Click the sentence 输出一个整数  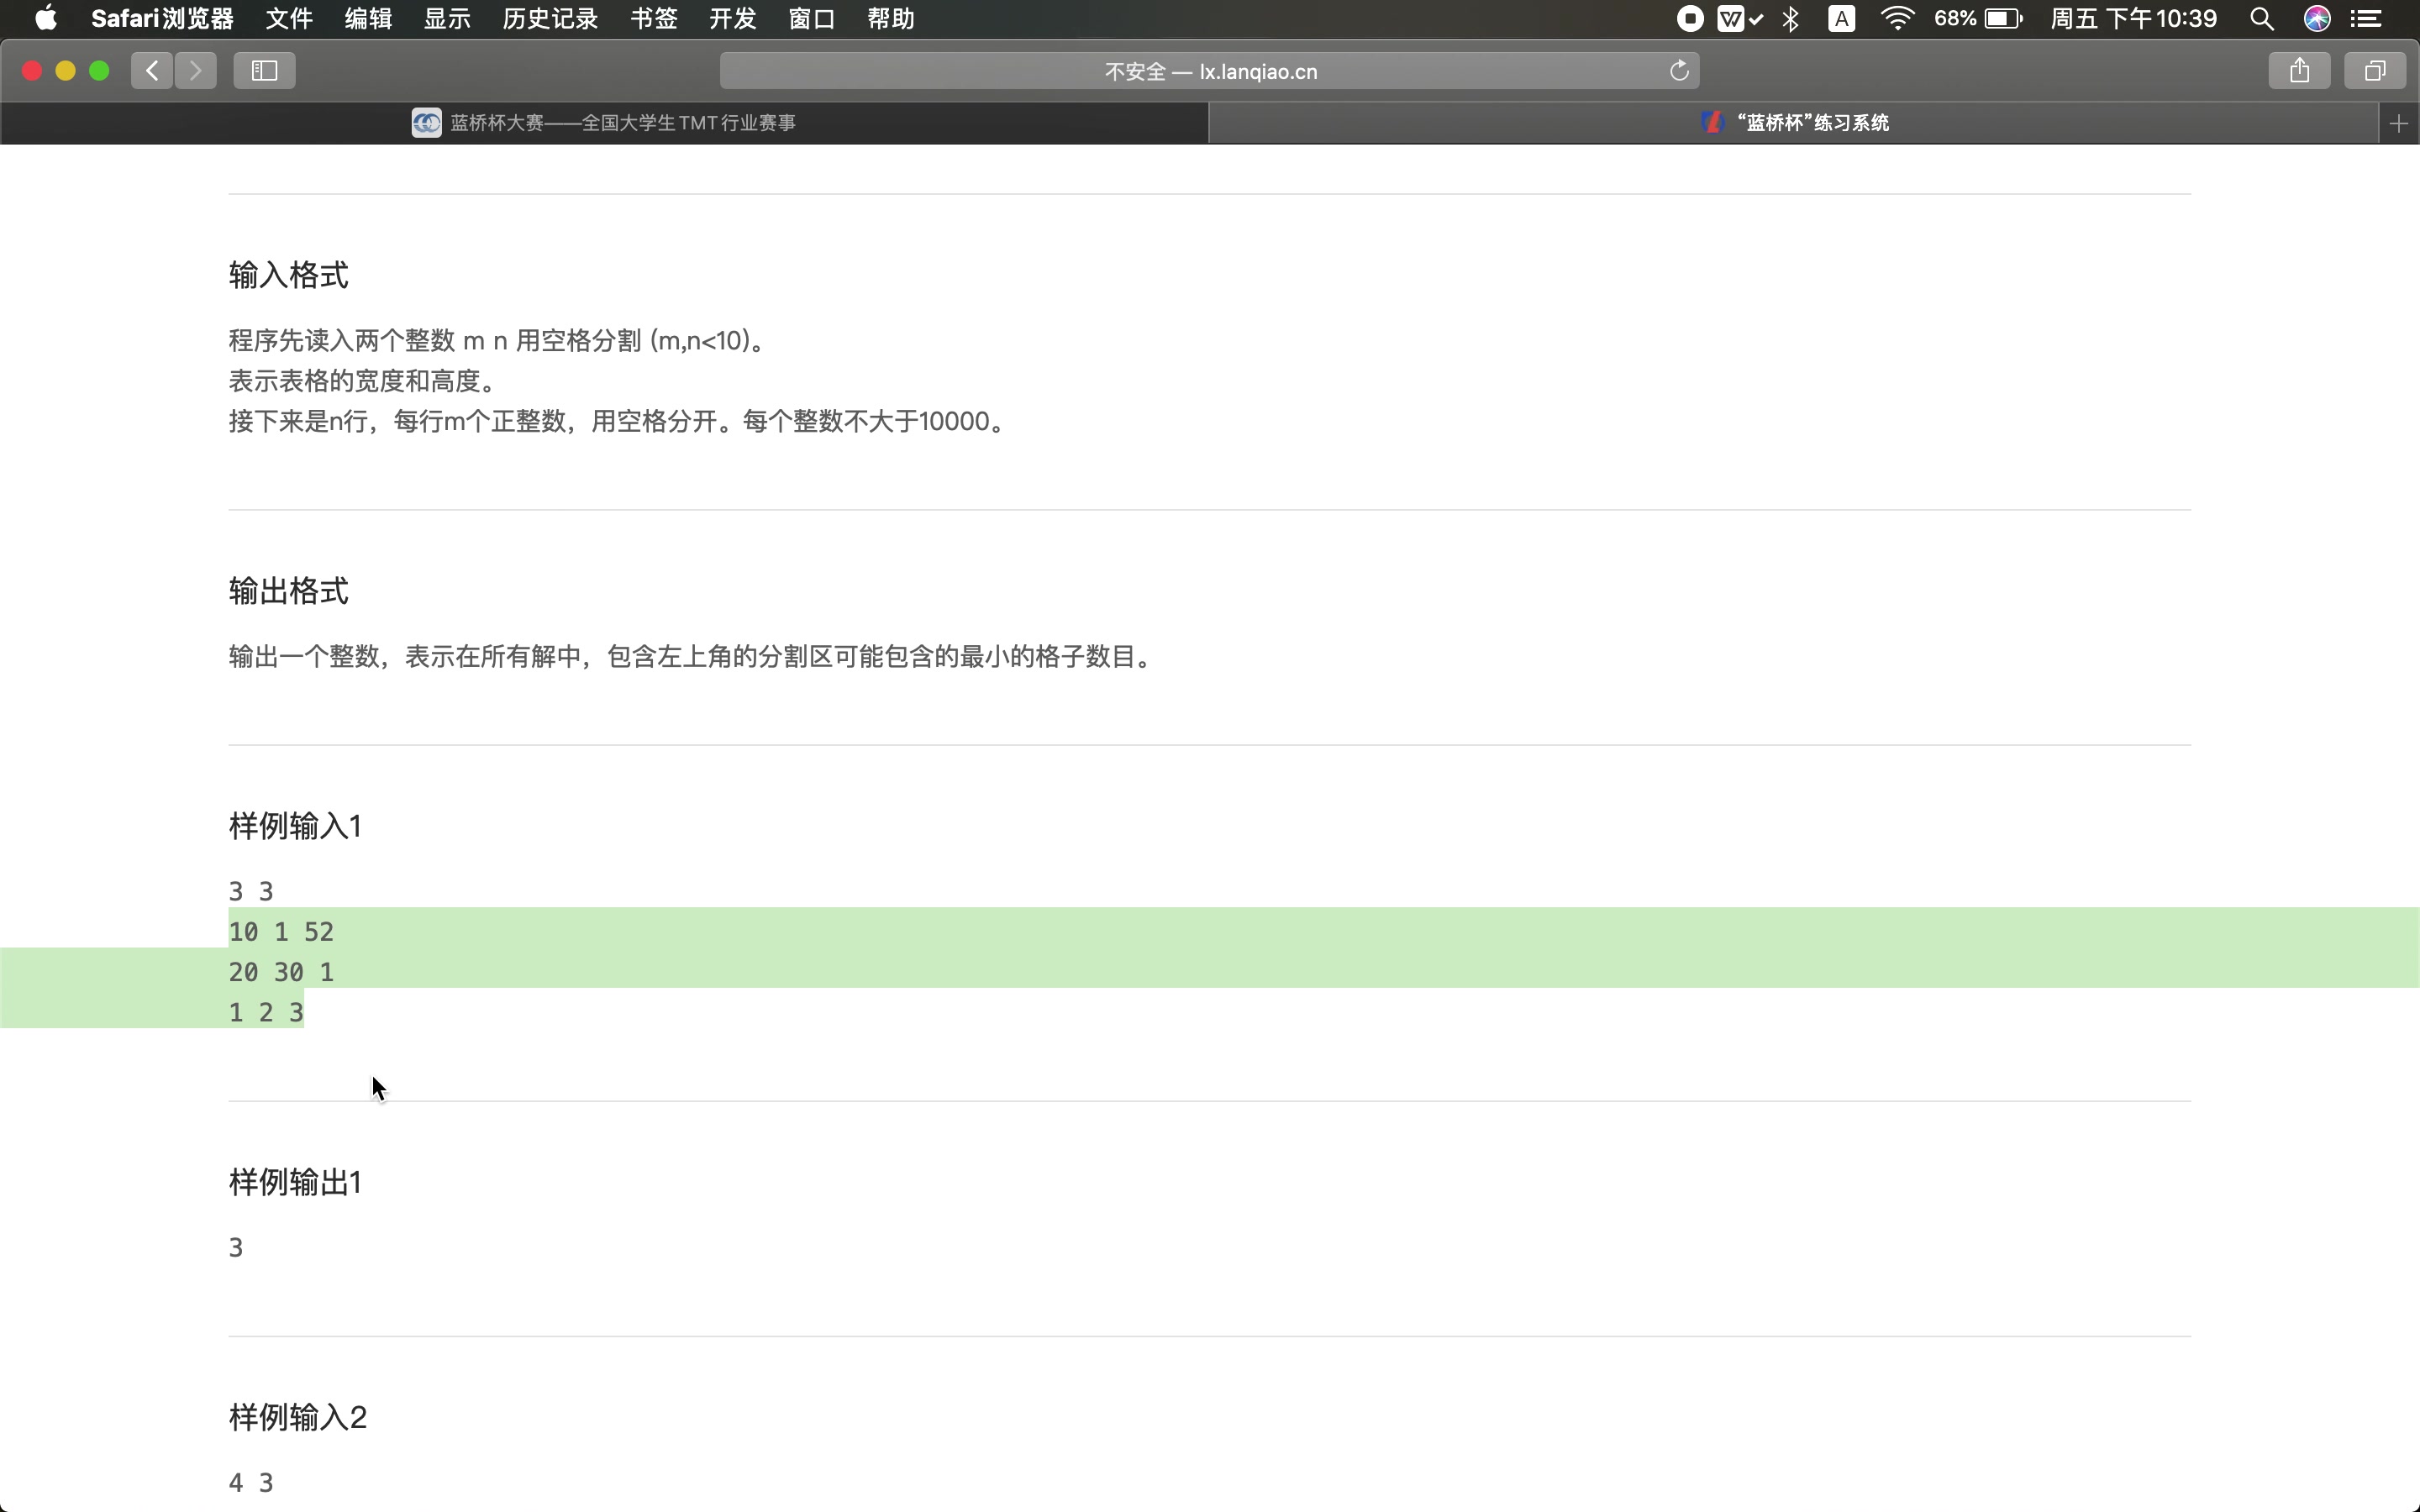click(691, 657)
